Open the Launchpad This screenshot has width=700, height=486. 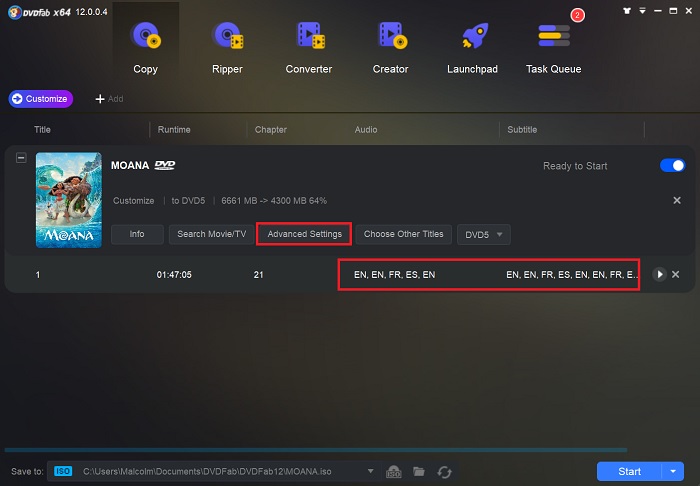click(x=472, y=47)
